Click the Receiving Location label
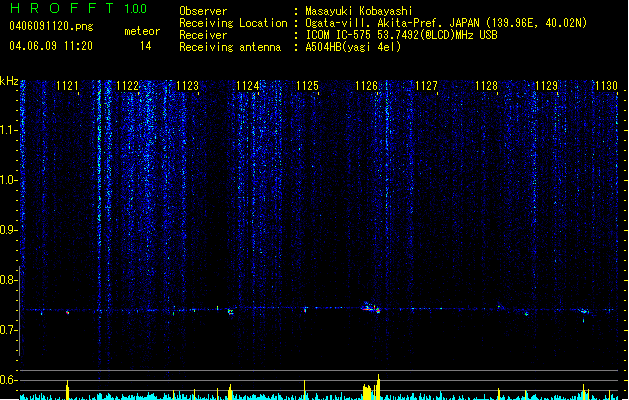This screenshot has width=629, height=400. (233, 23)
